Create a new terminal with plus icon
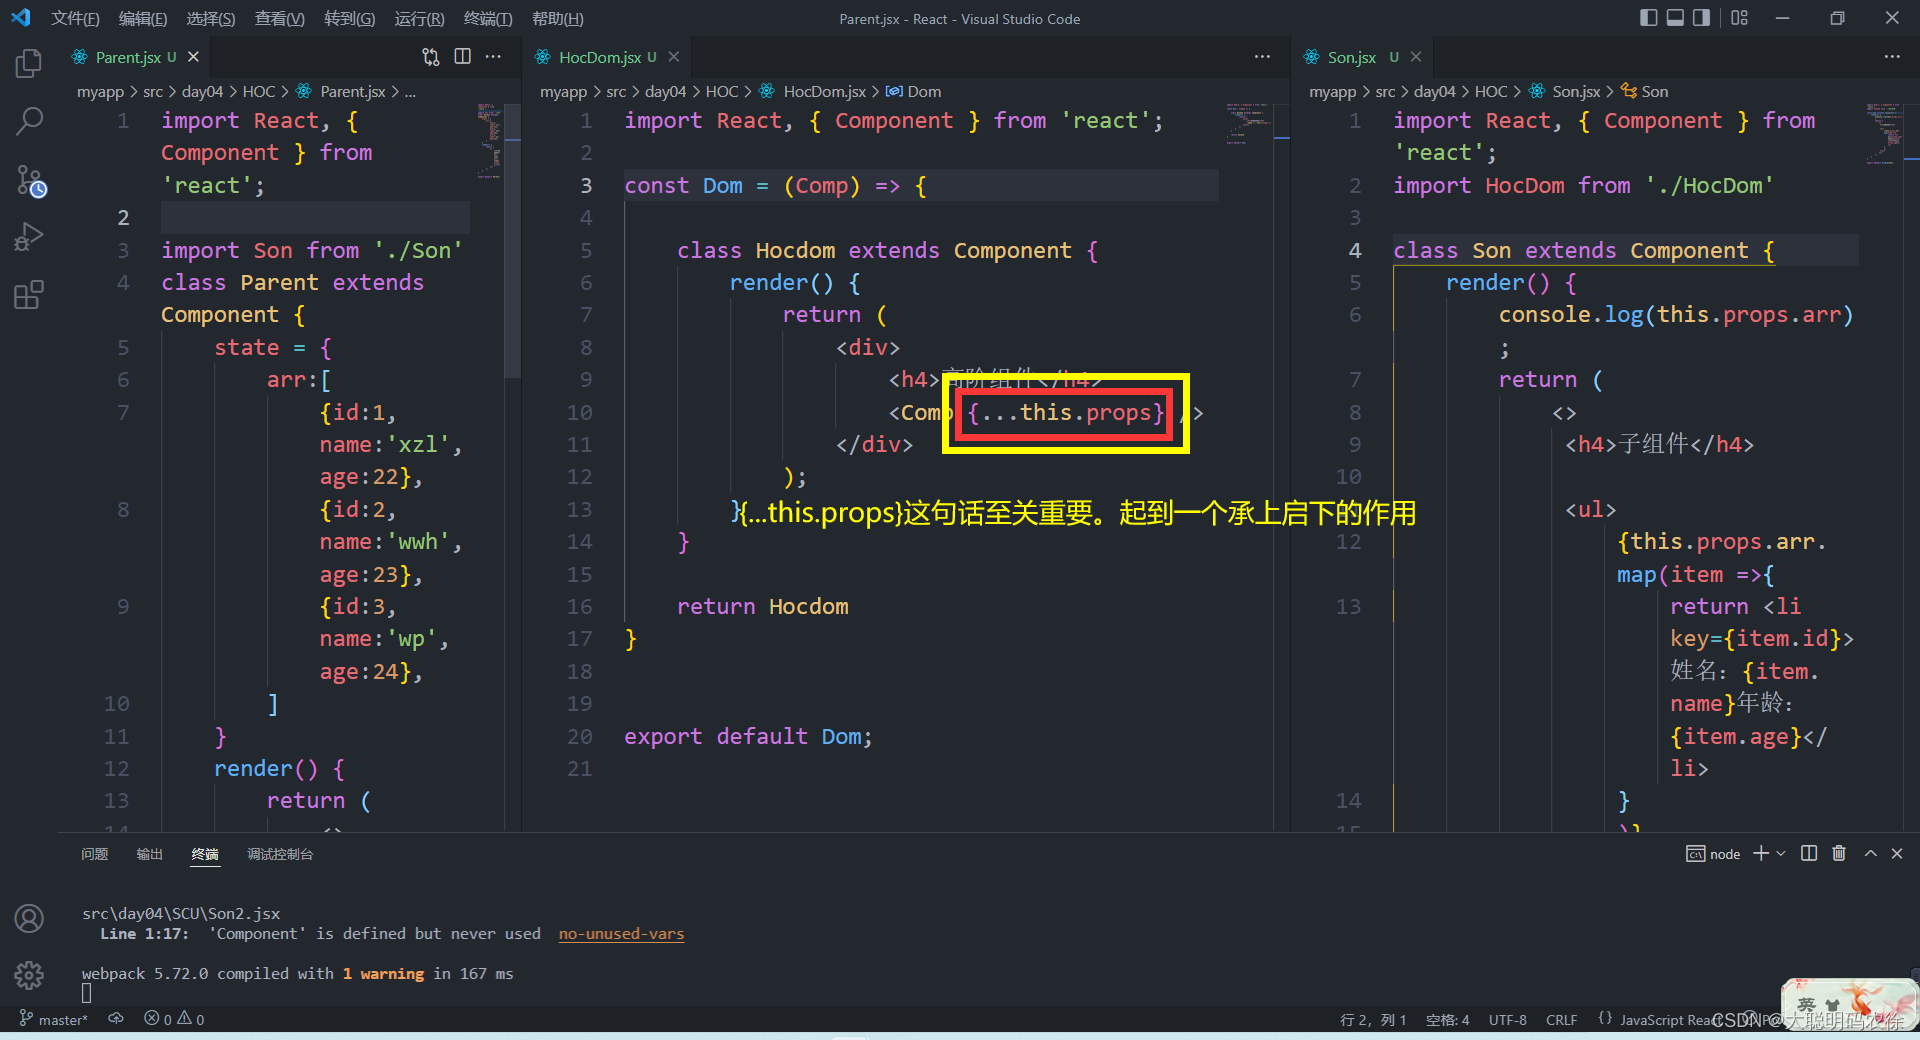 (1760, 853)
